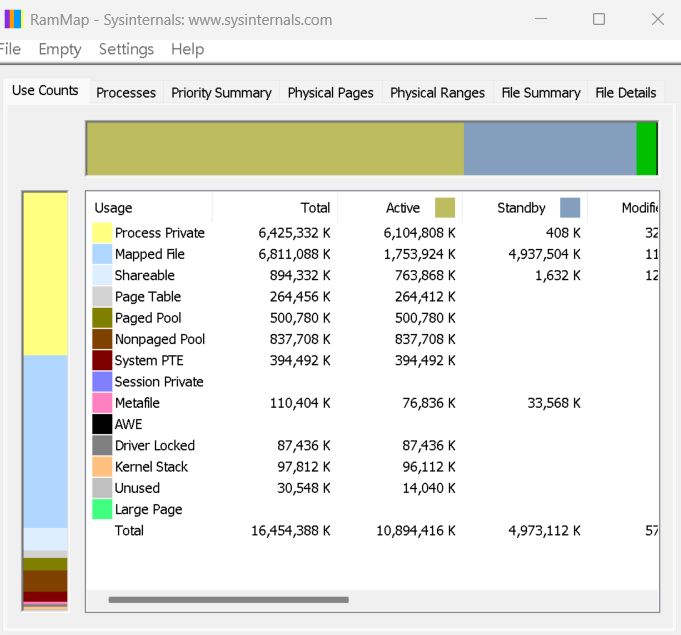
Task: Select the Use Counts tab
Action: 45,90
